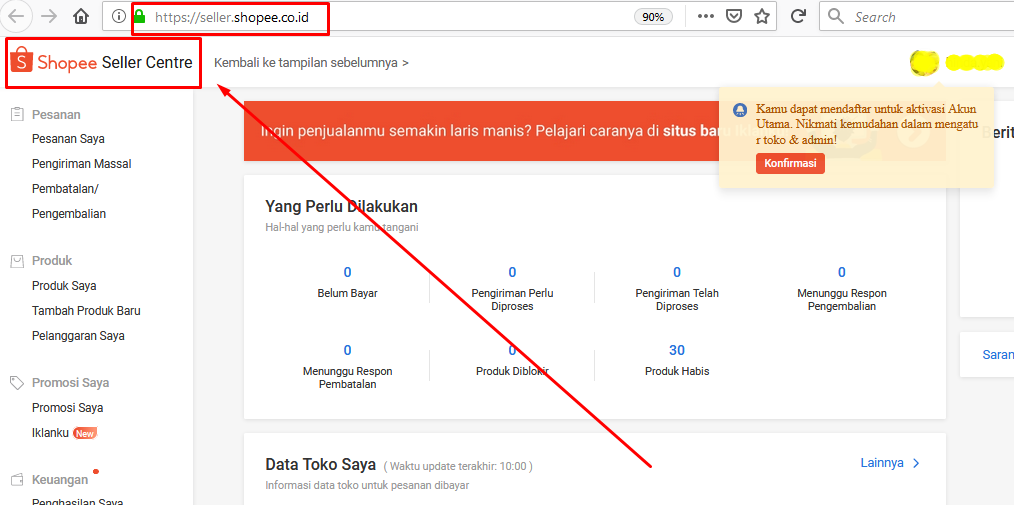Click the Konfirmasi button
Image resolution: width=1014 pixels, height=505 pixels.
pos(790,164)
